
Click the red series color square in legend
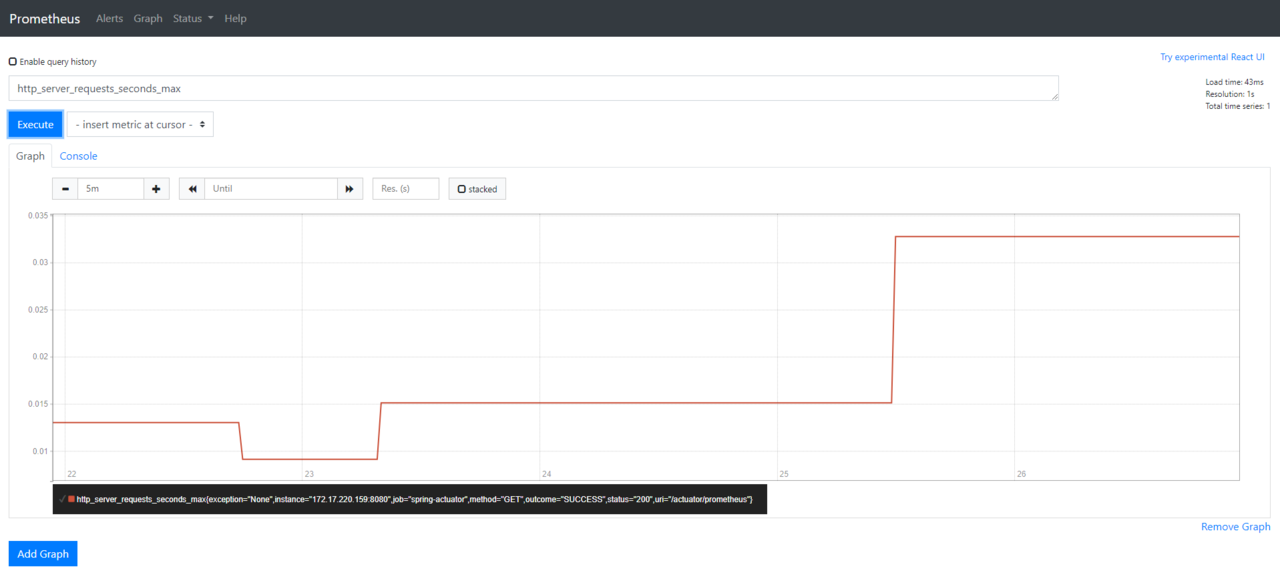[71, 498]
